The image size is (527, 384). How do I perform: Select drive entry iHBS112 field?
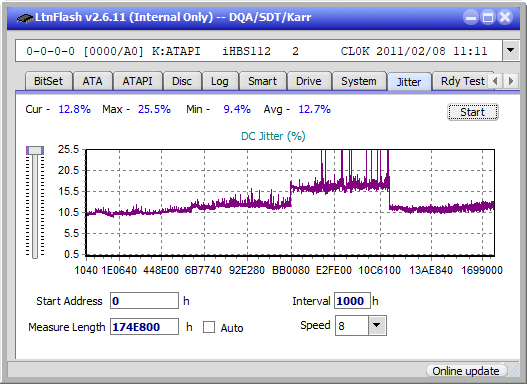click(259, 51)
